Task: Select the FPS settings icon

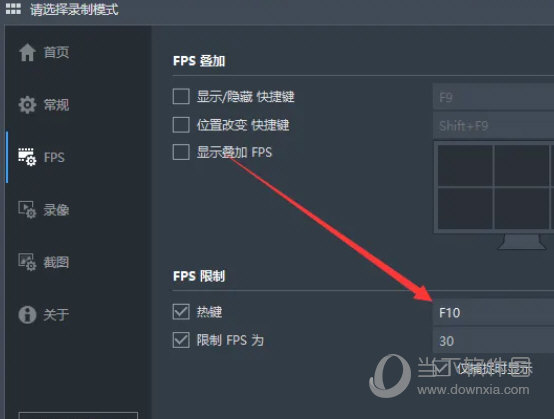Action: click(x=27, y=157)
